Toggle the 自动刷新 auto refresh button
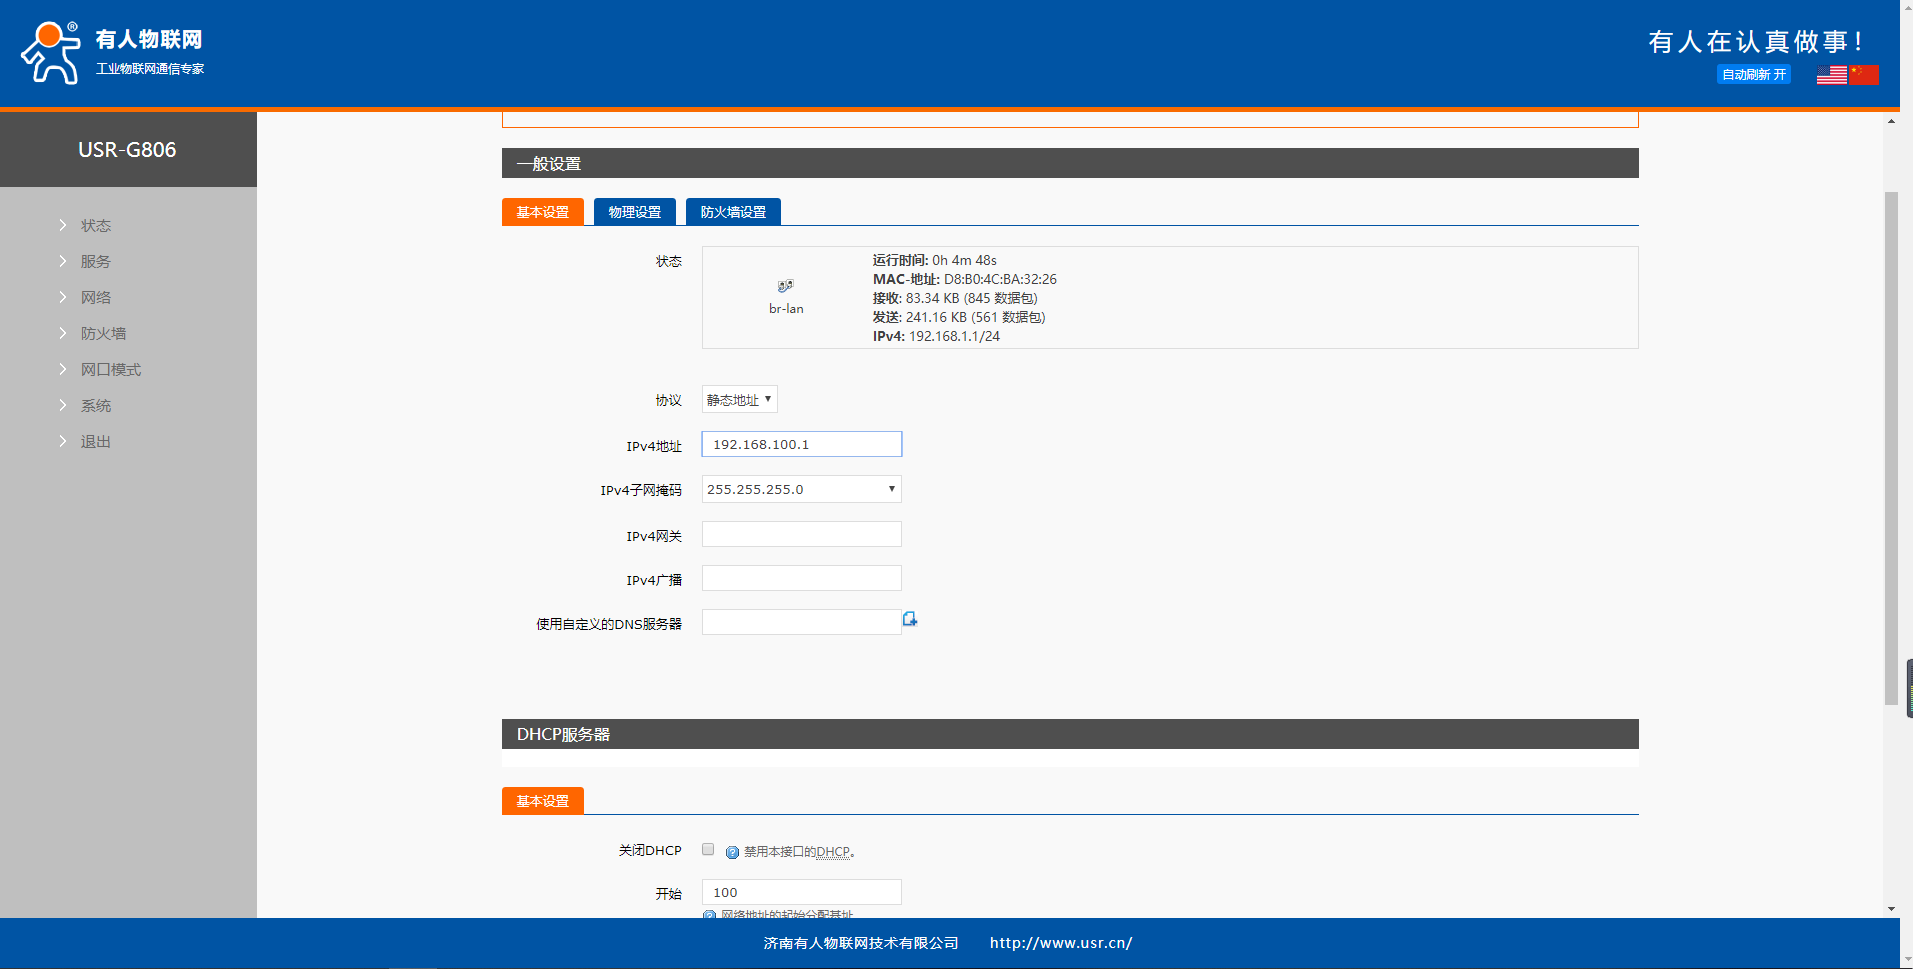1913x969 pixels. tap(1753, 75)
